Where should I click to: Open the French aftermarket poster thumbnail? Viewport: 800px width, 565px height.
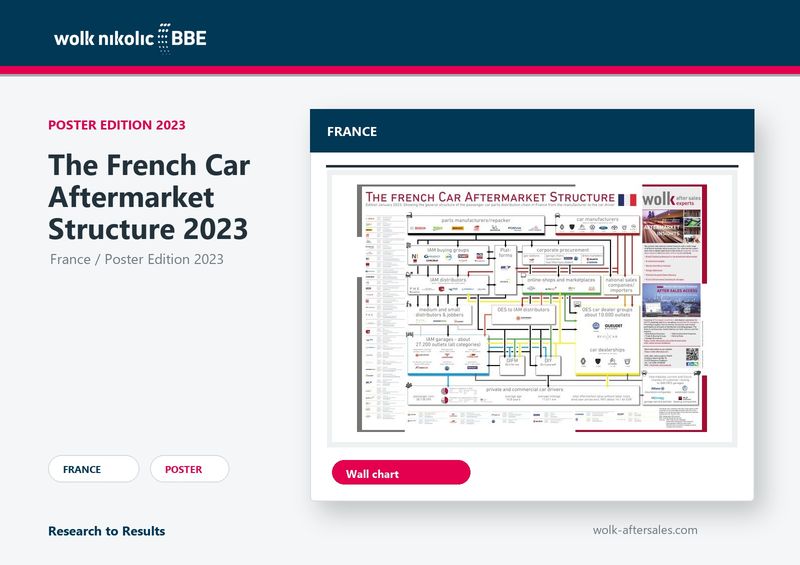(532, 308)
